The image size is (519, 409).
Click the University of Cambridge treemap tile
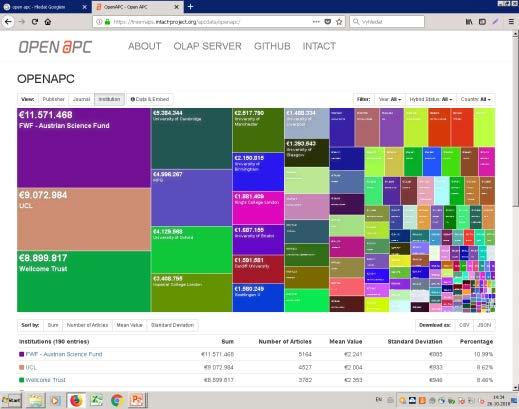click(192, 138)
